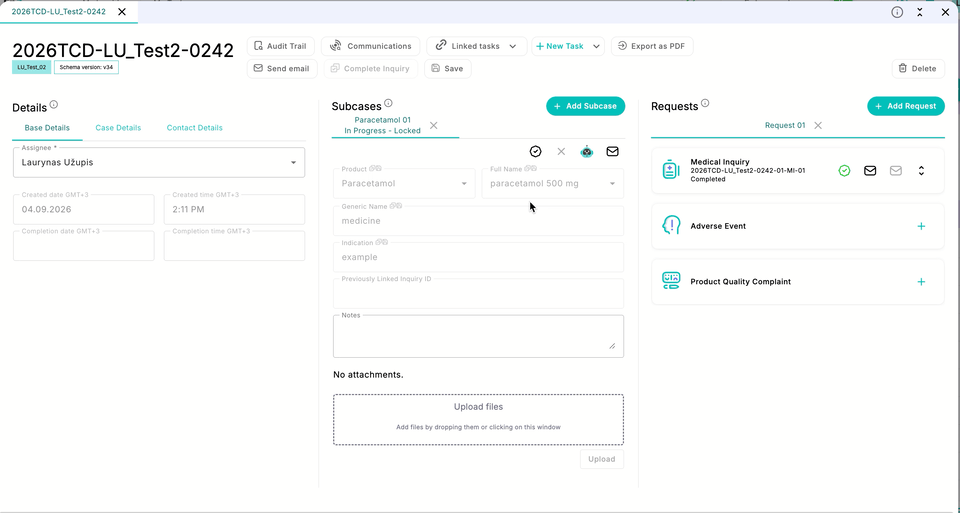Click the Add Subcase button
Image resolution: width=960 pixels, height=513 pixels.
click(585, 106)
